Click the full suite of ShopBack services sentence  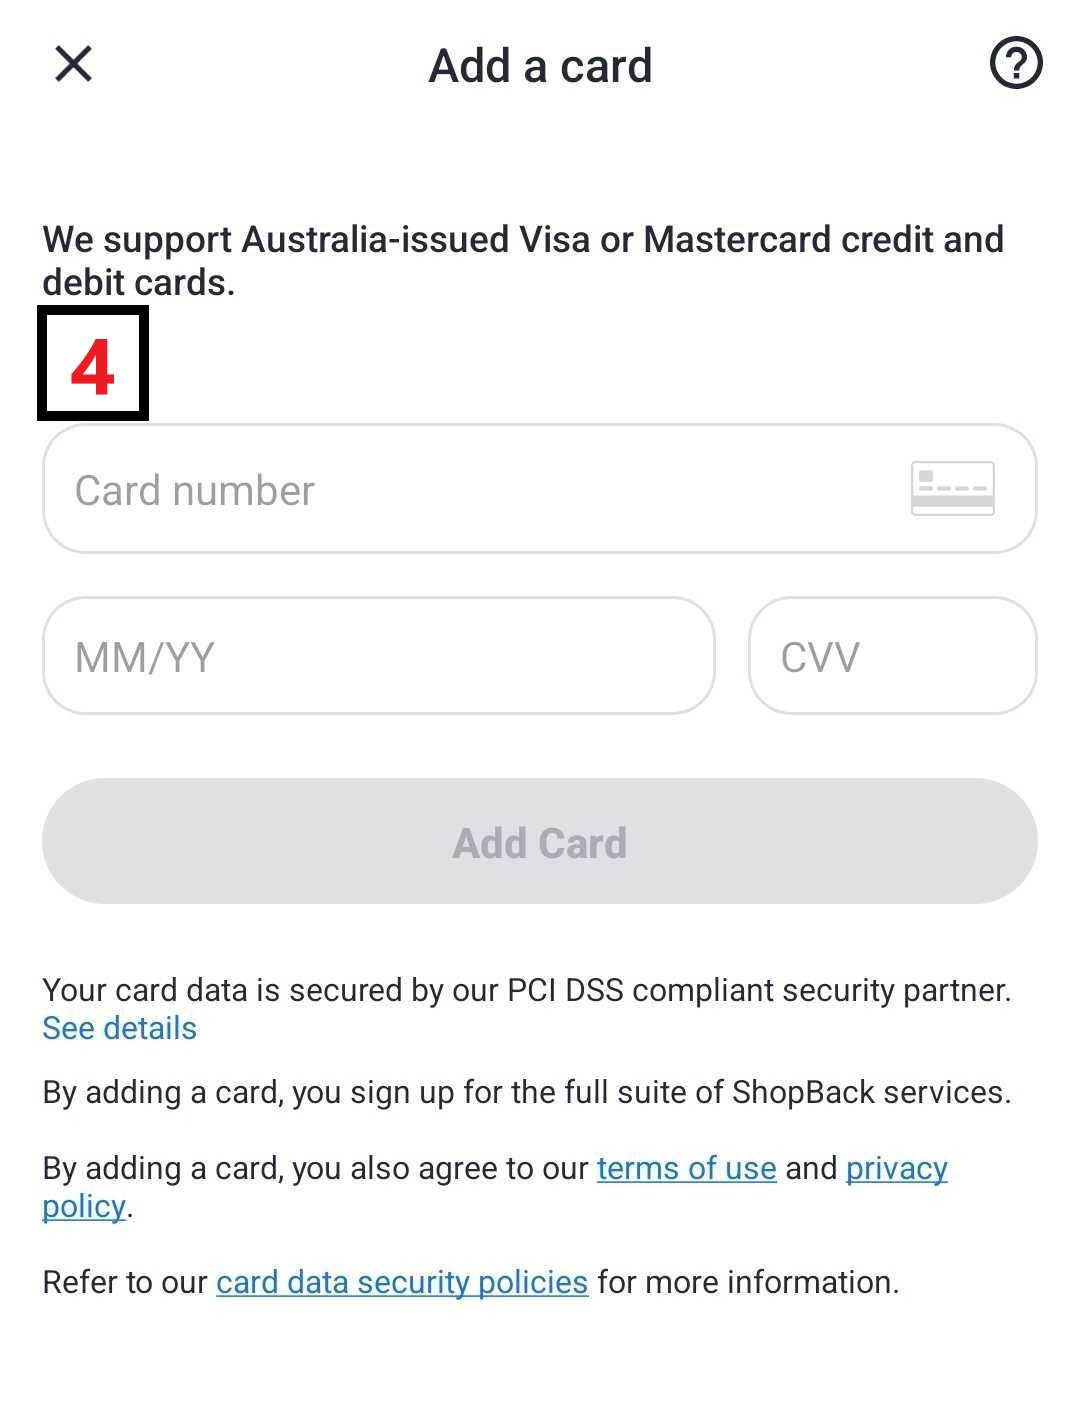pyautogui.click(x=527, y=1092)
